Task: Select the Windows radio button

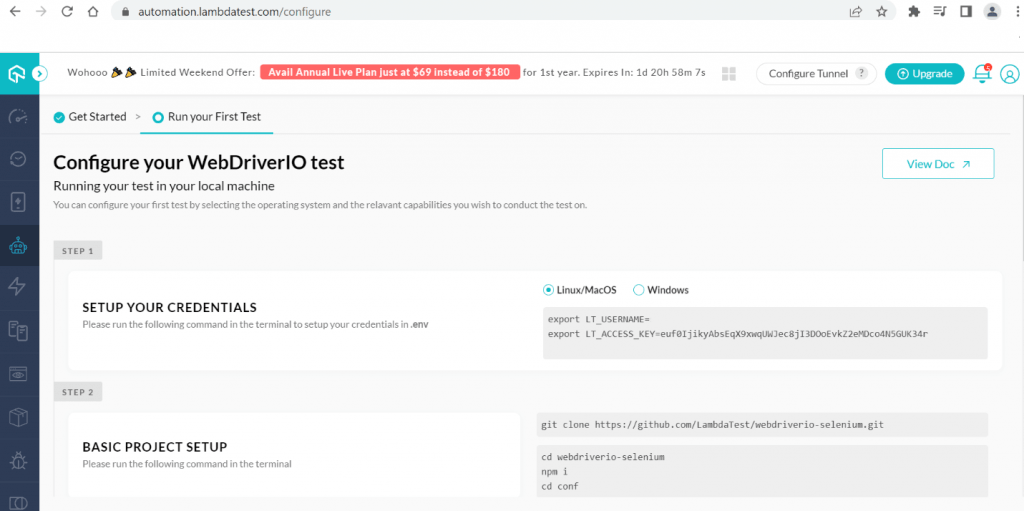Action: 639,290
